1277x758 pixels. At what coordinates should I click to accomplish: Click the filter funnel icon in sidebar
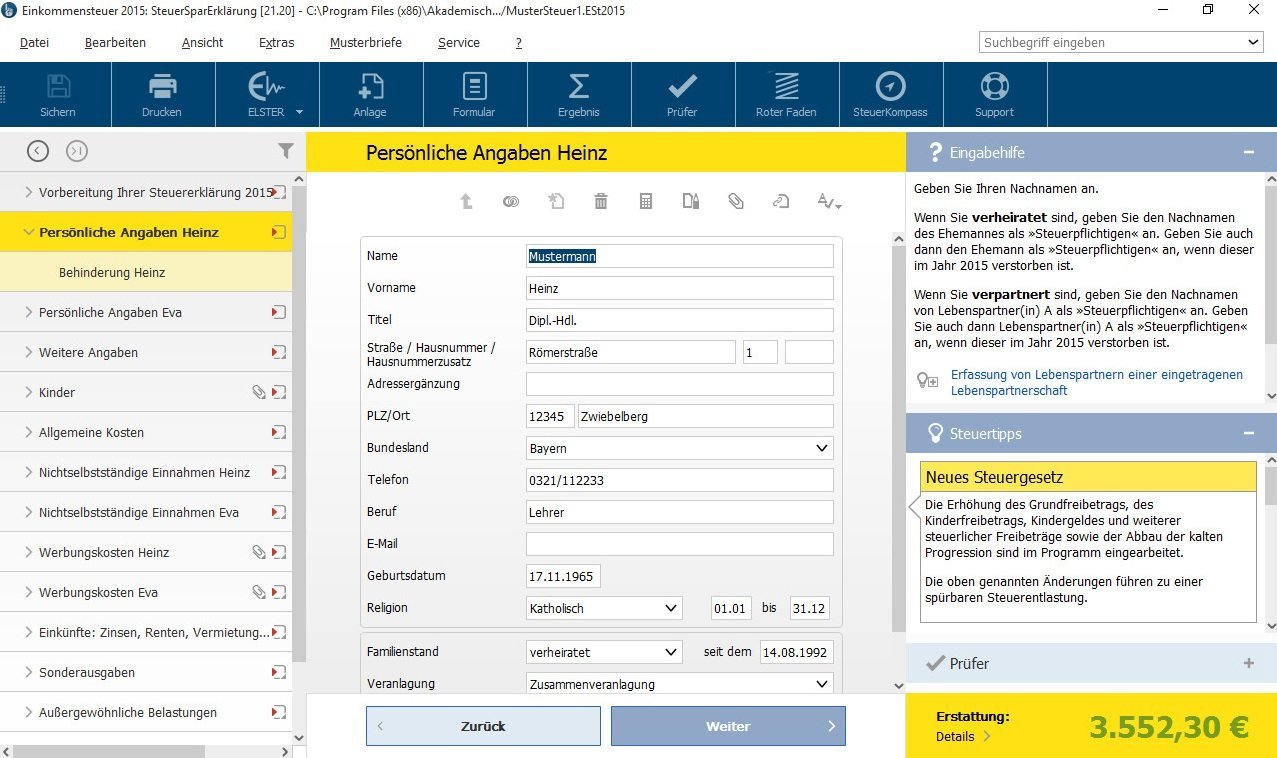click(x=286, y=151)
